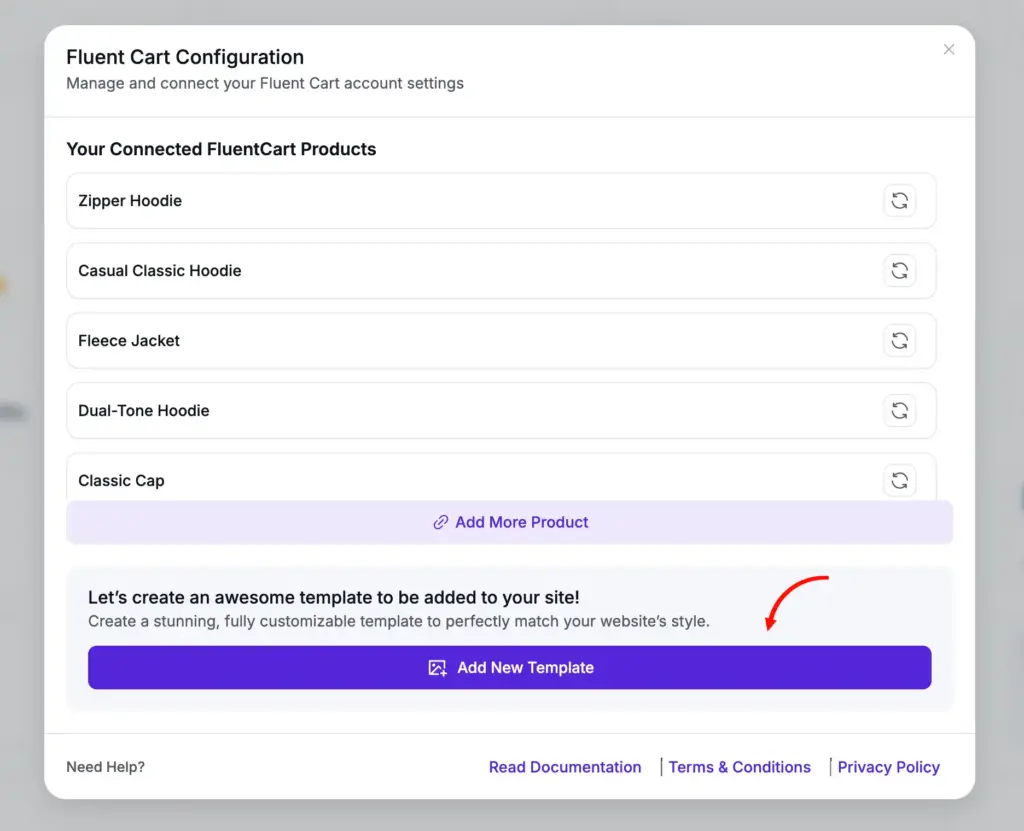Click the image icon on Add New Template

click(435, 667)
